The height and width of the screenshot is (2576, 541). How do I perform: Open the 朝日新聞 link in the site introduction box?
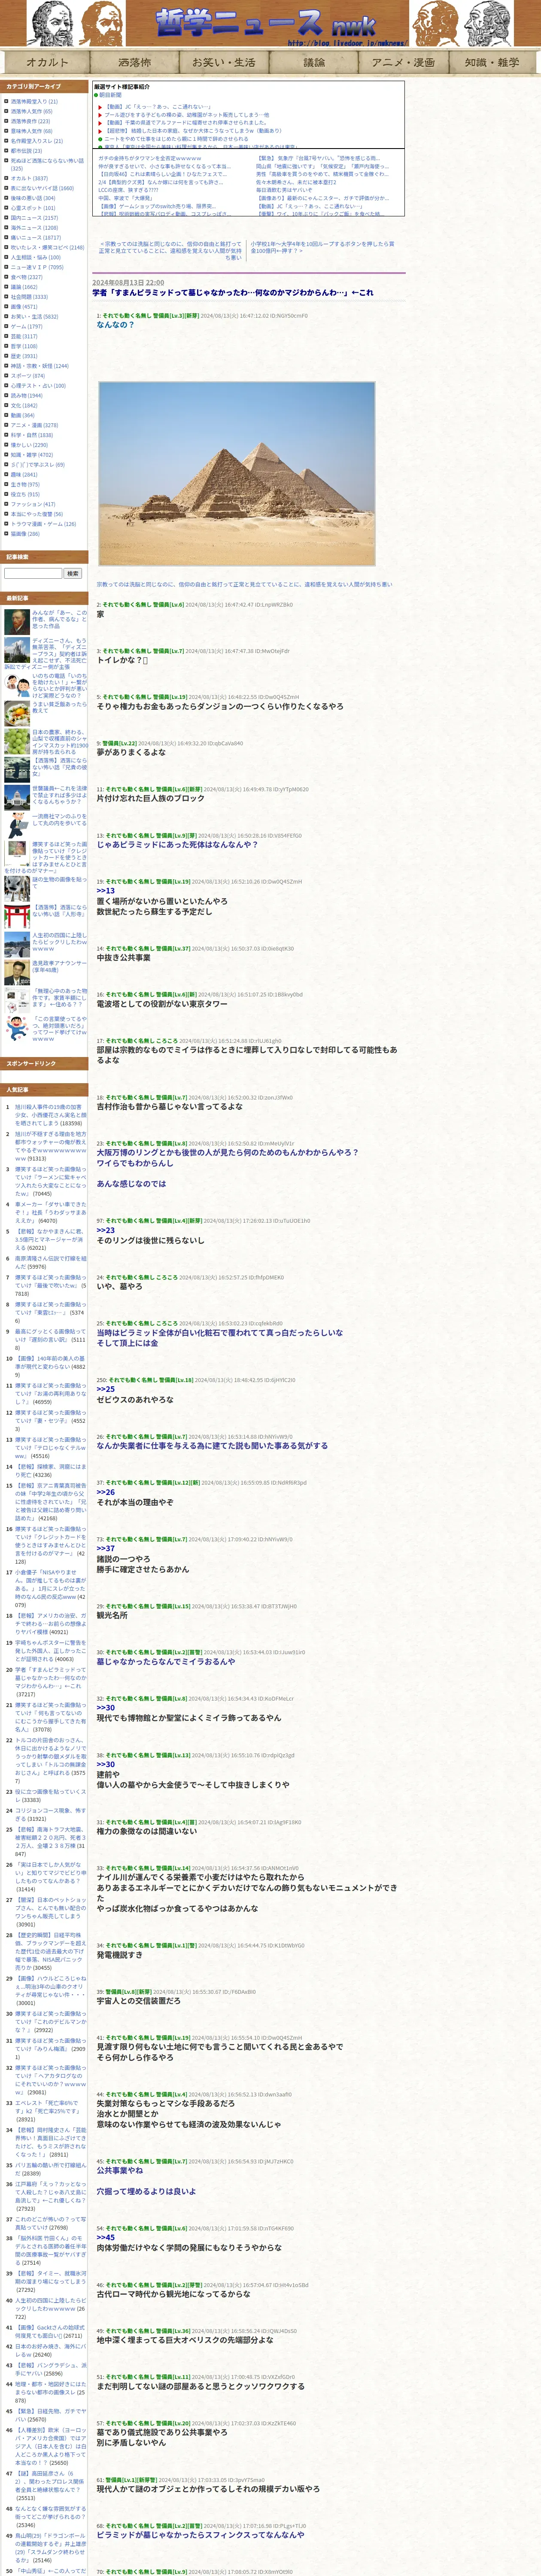(x=110, y=95)
